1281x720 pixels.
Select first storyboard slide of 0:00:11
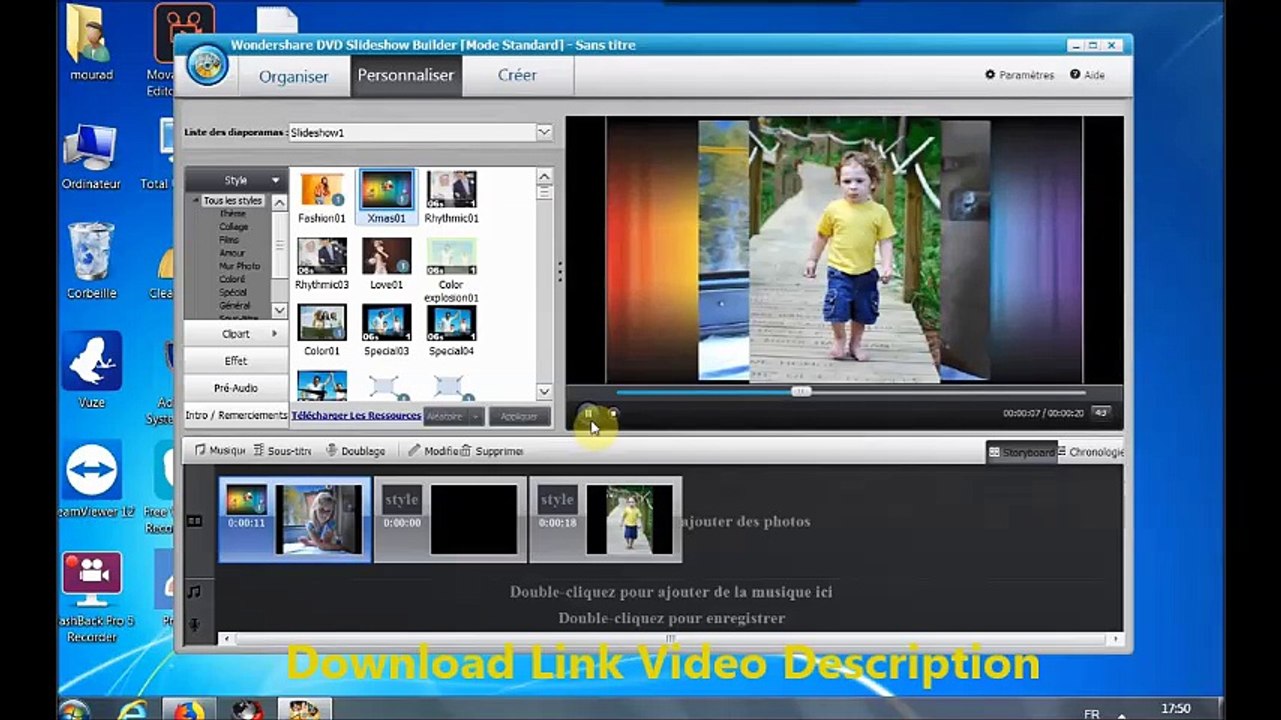[x=294, y=519]
